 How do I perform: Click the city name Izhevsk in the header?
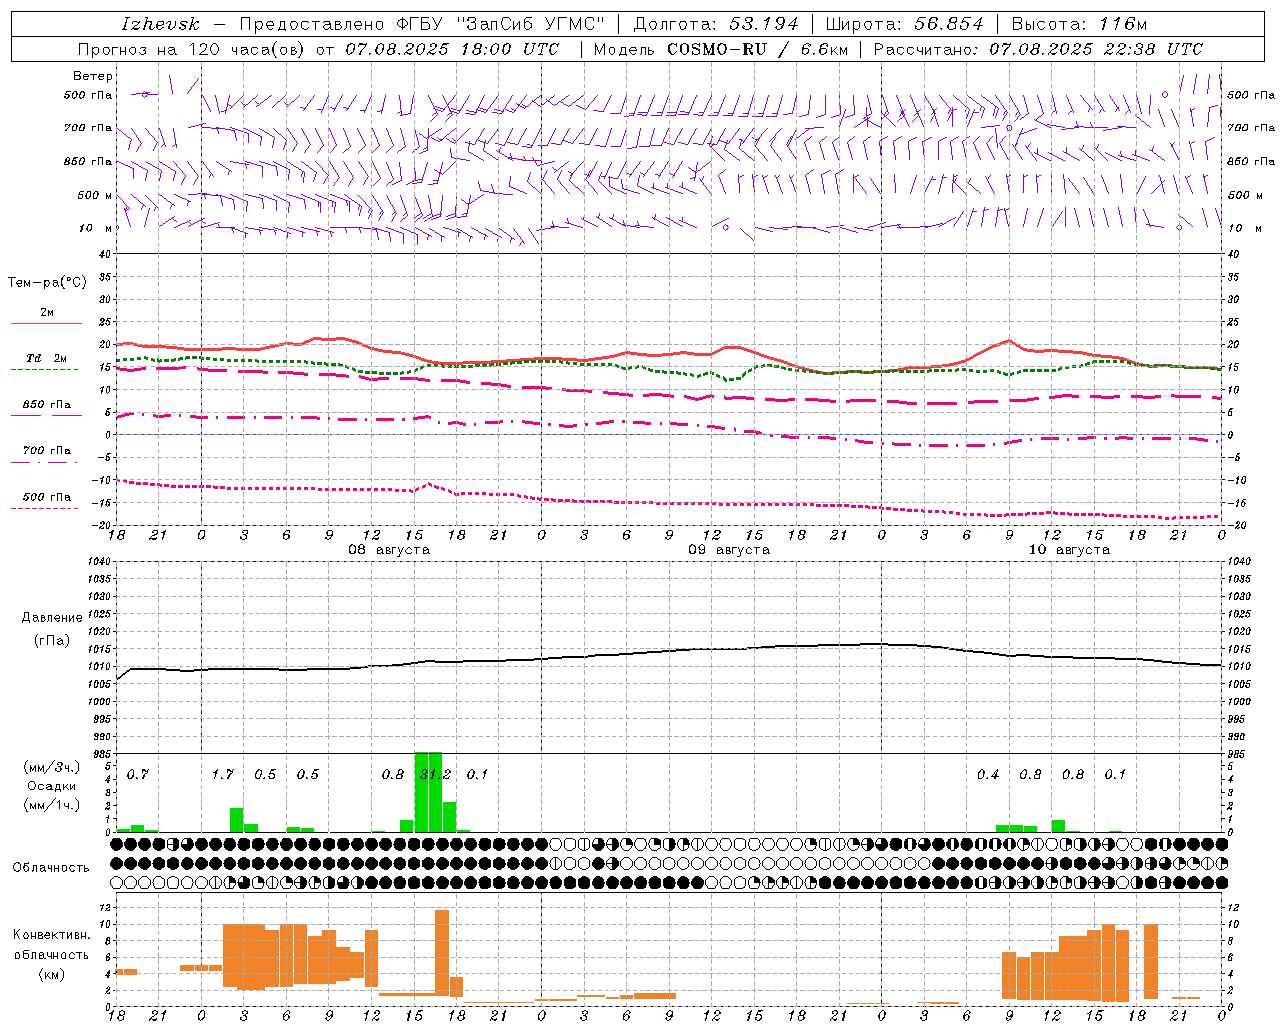[160, 24]
